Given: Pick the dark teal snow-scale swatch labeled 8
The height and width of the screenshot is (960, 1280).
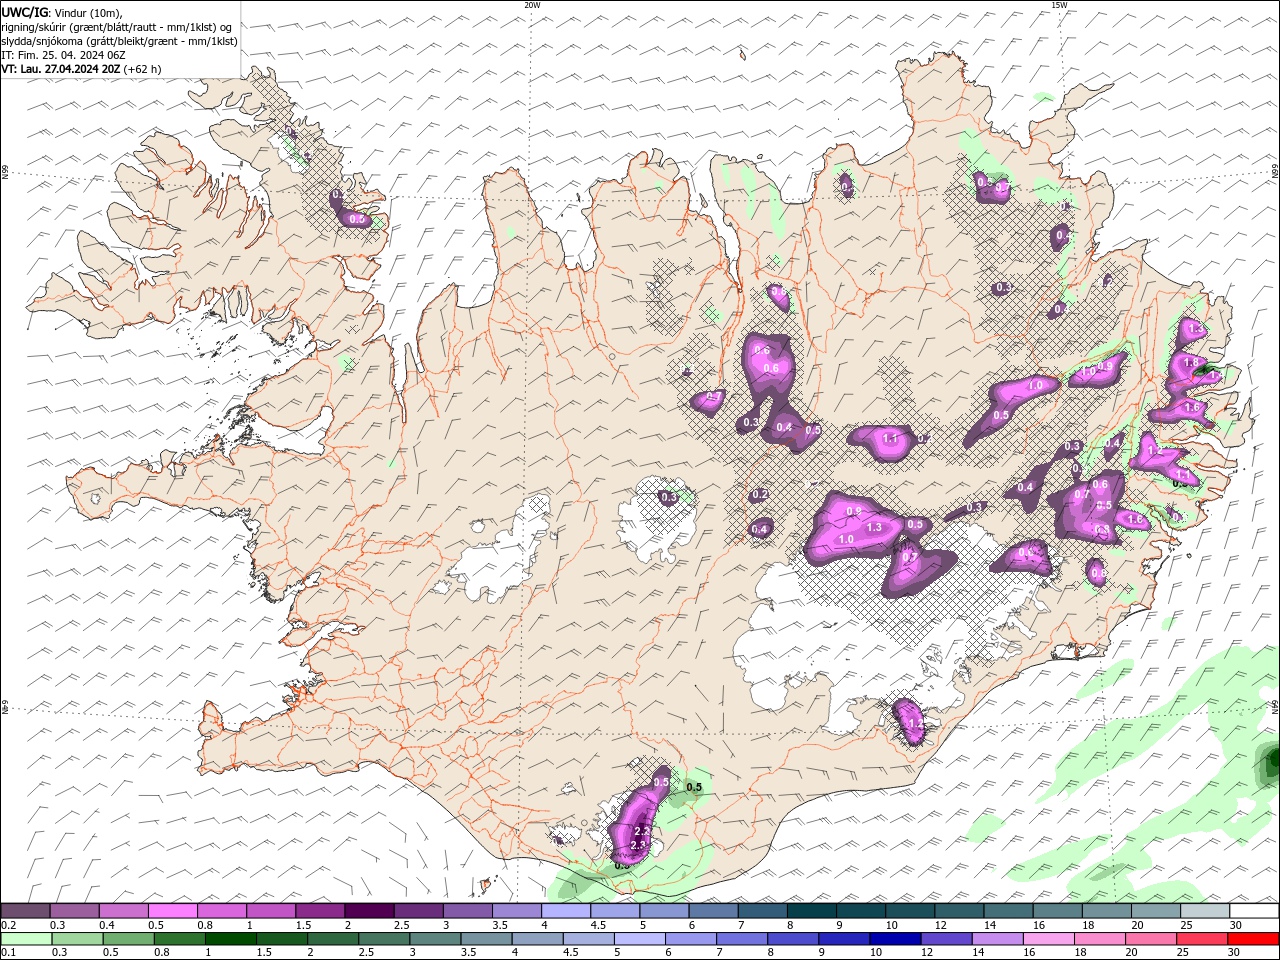Looking at the screenshot, I should (x=810, y=911).
